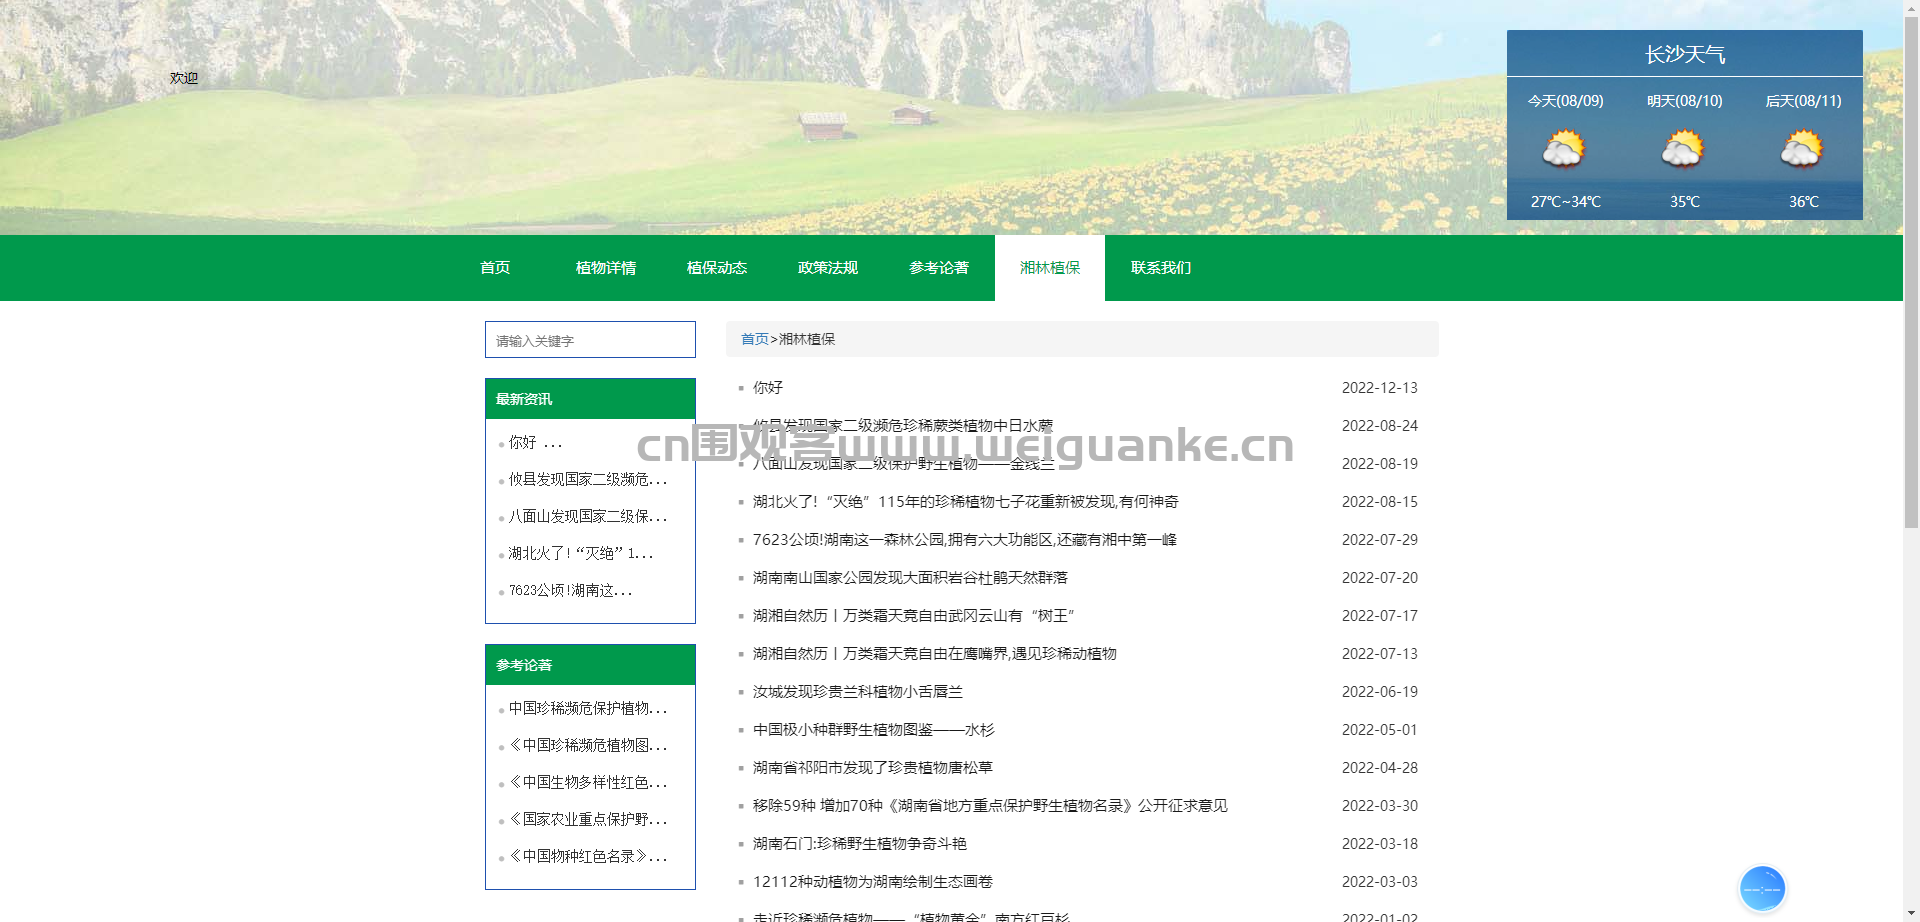Open the 7623公顷 森林公园 article

(x=965, y=540)
